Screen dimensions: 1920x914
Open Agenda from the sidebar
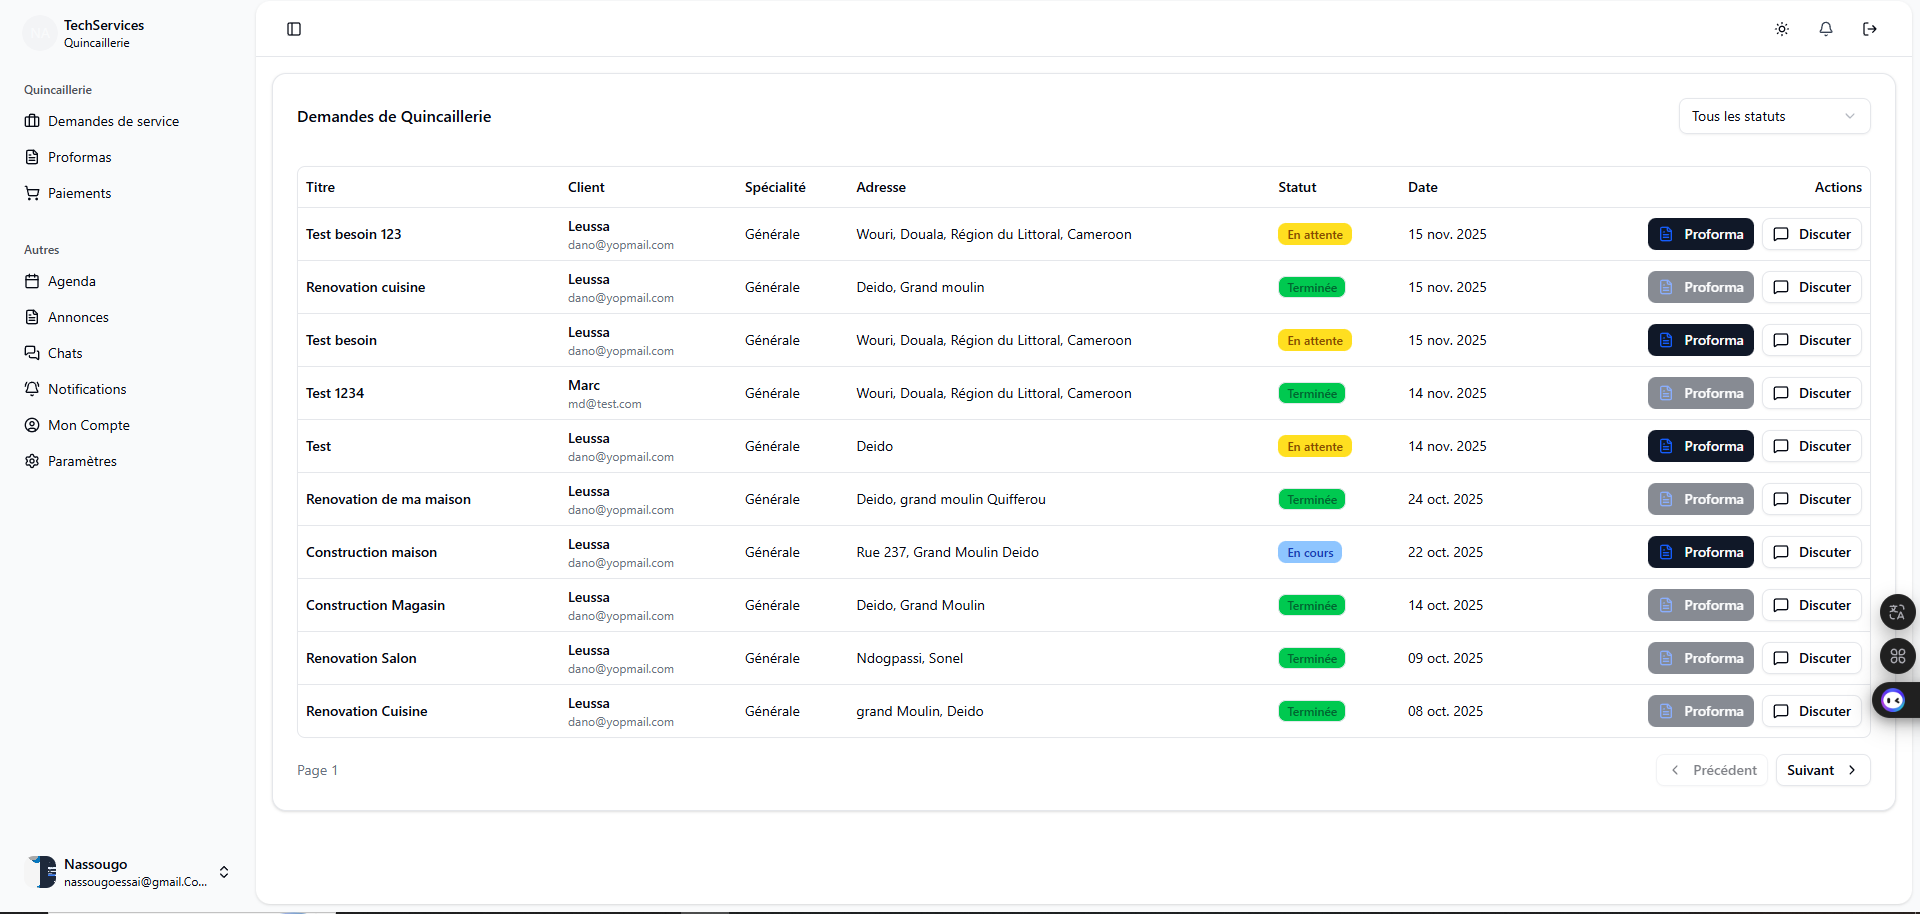pos(71,281)
